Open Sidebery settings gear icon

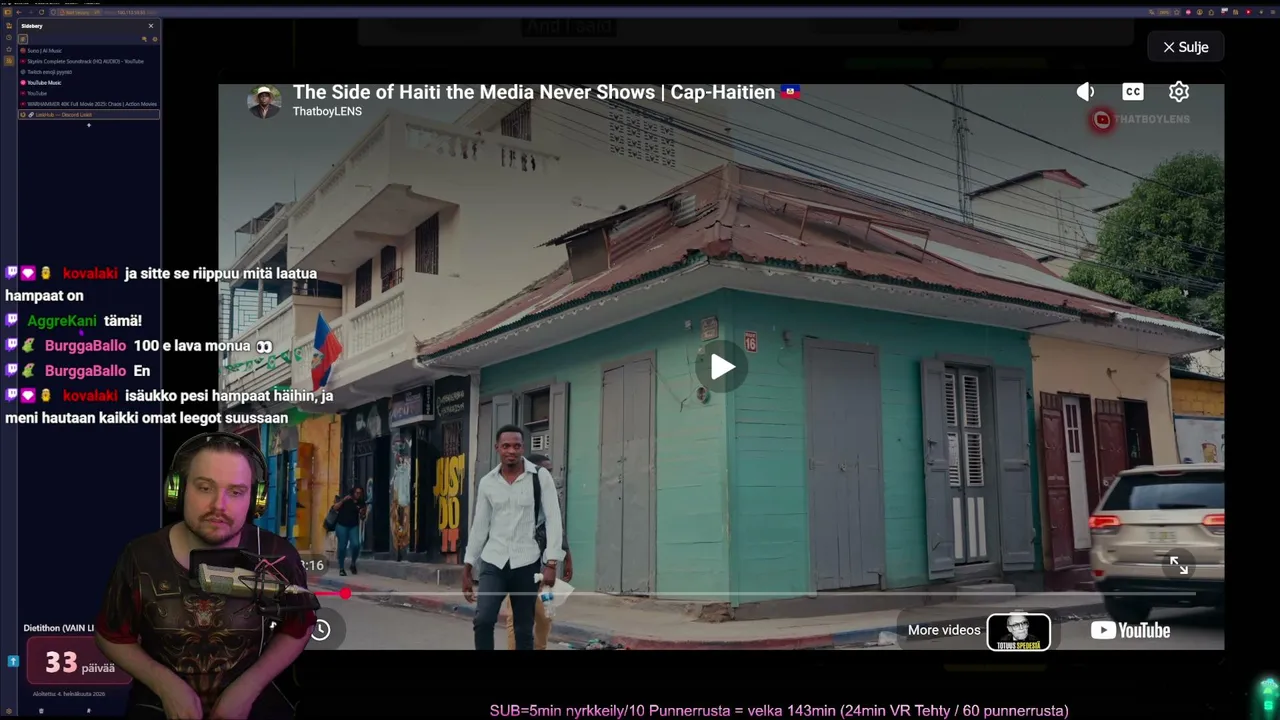point(155,39)
